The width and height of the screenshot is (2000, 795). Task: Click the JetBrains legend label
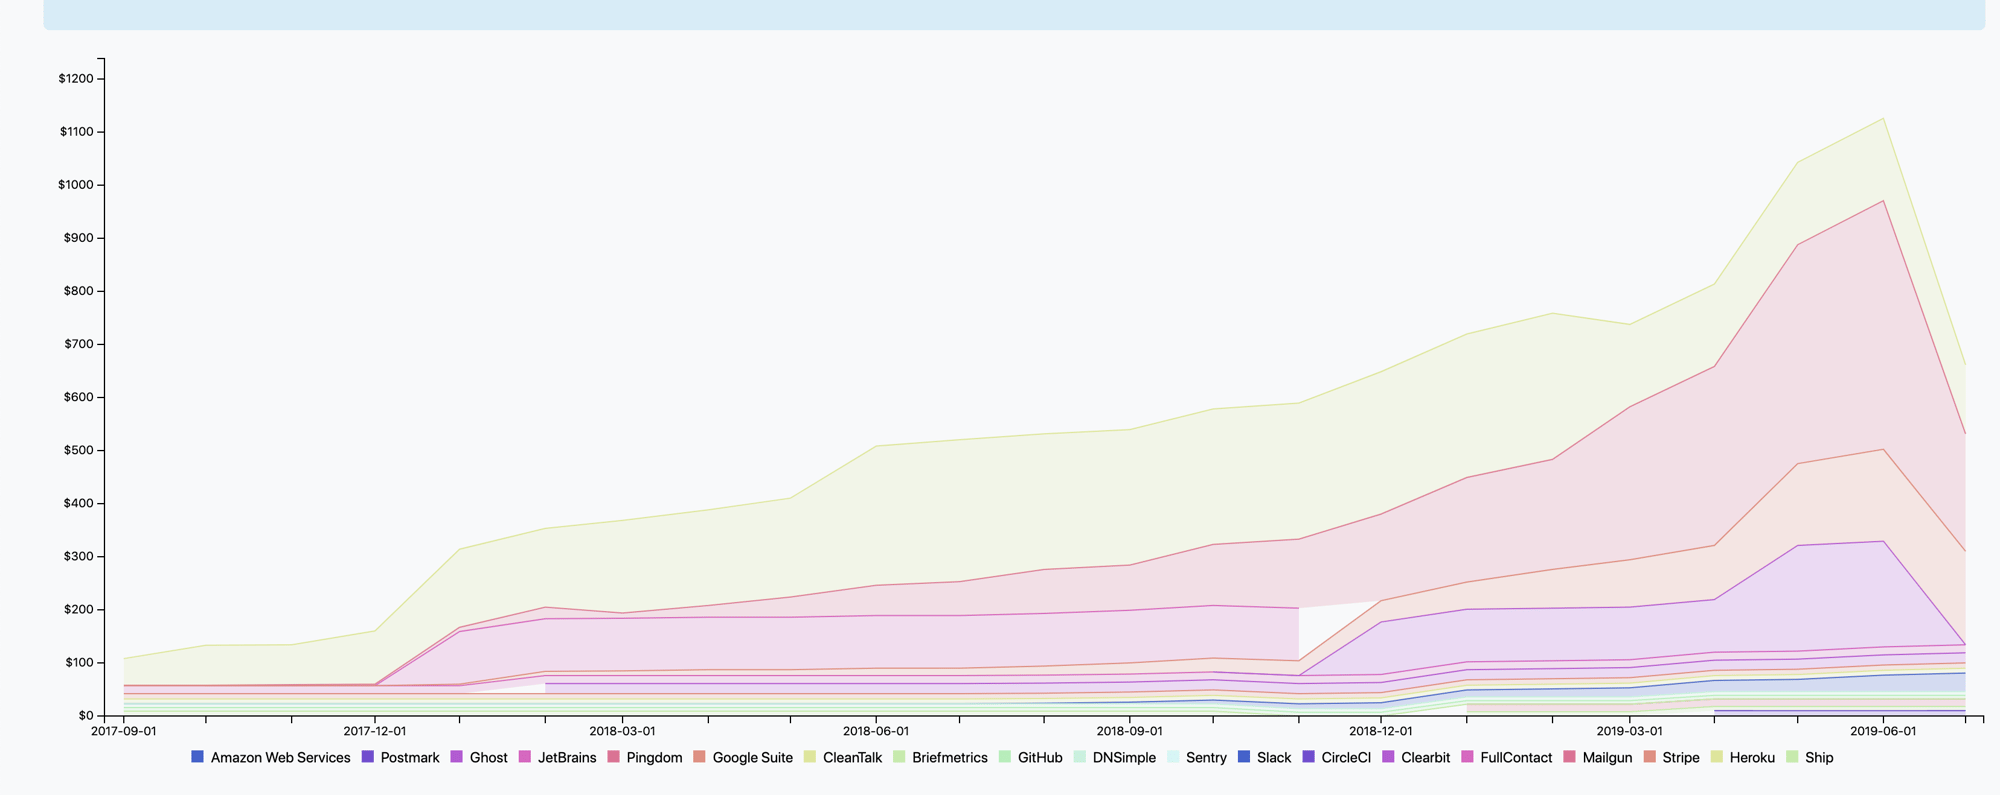tap(566, 758)
